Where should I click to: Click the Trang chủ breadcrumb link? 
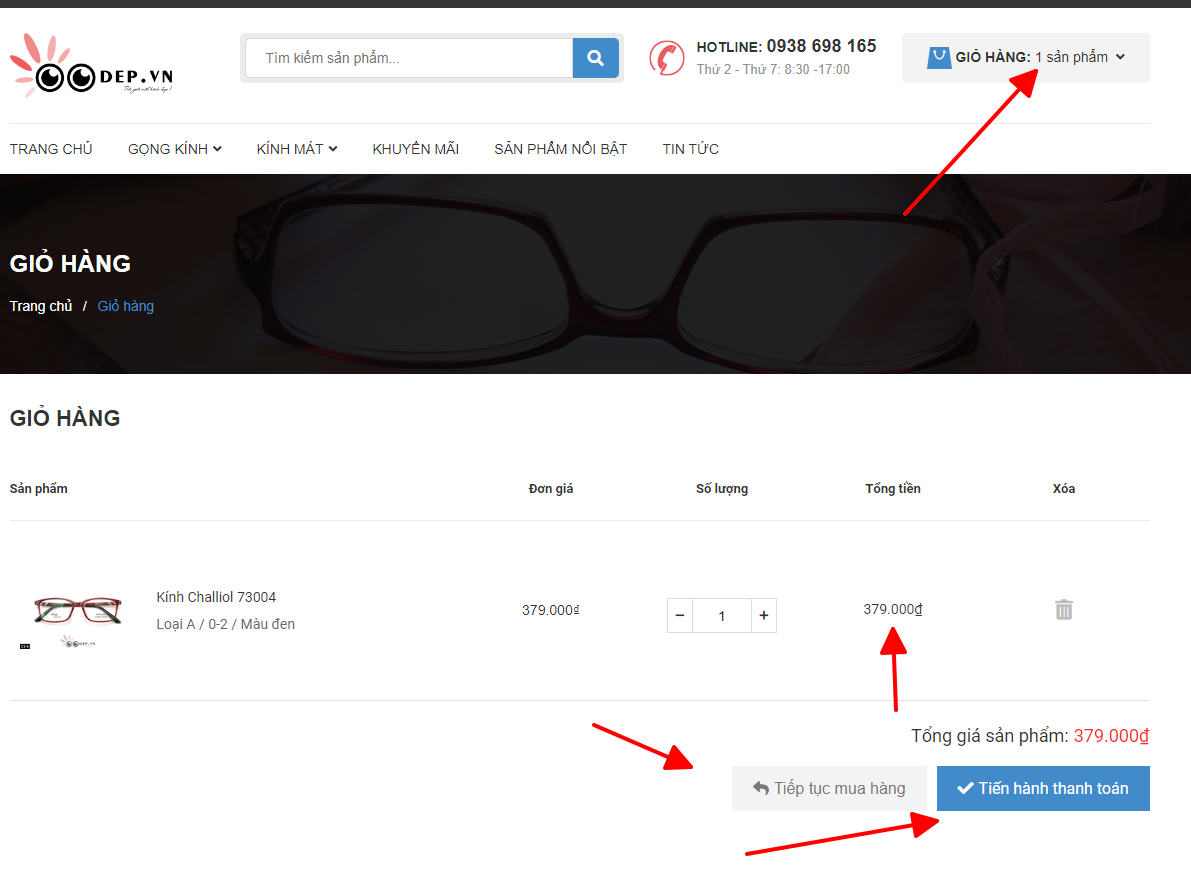(x=41, y=306)
